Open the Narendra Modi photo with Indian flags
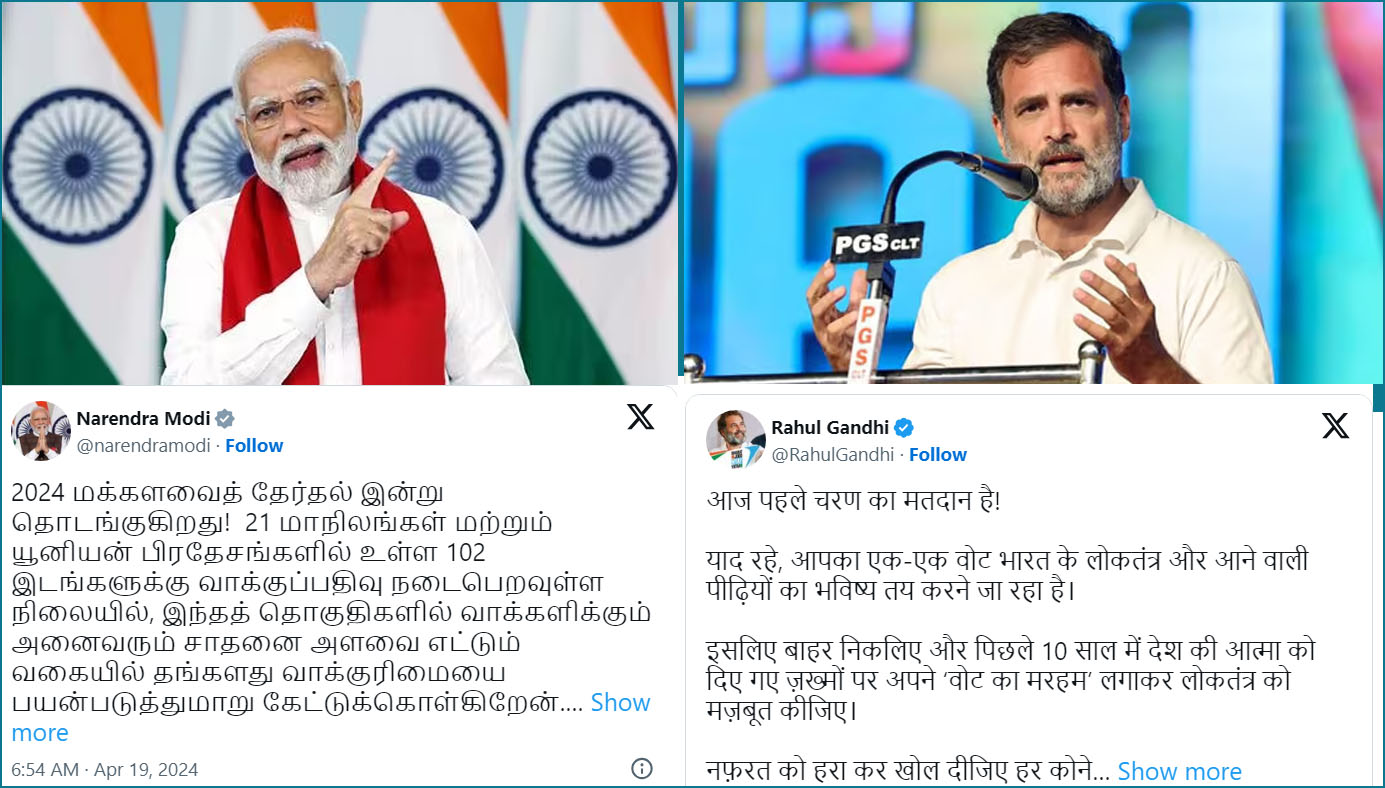Screen dimensions: 1385x788 tap(339, 192)
